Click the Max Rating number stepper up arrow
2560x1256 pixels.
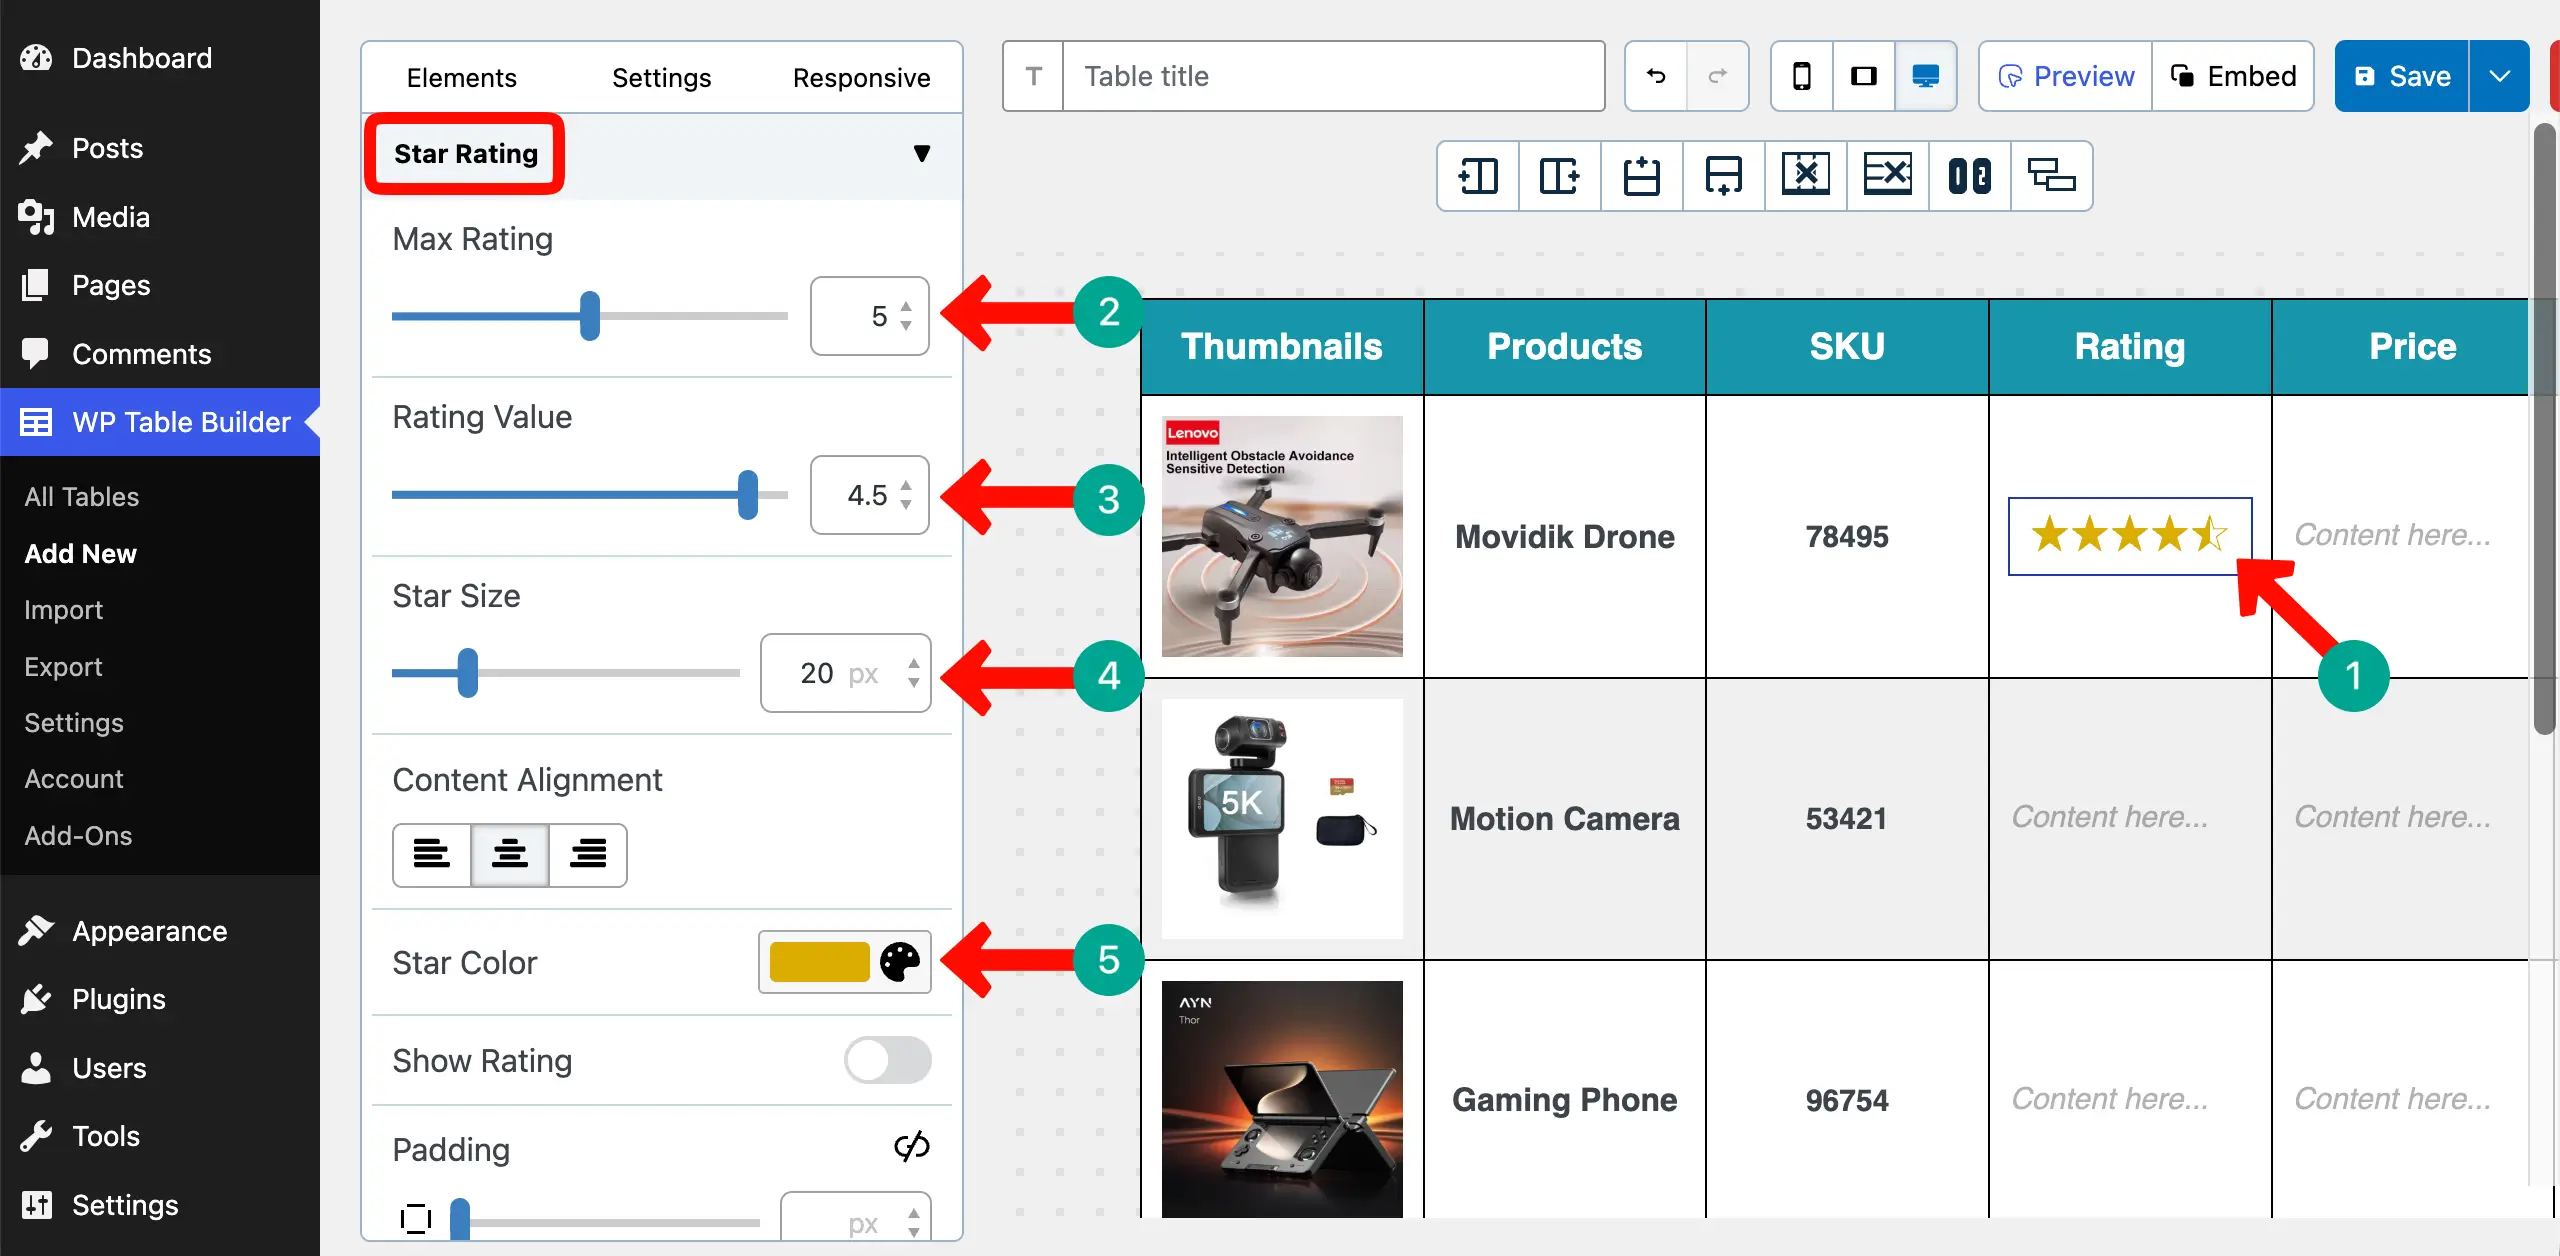(905, 305)
